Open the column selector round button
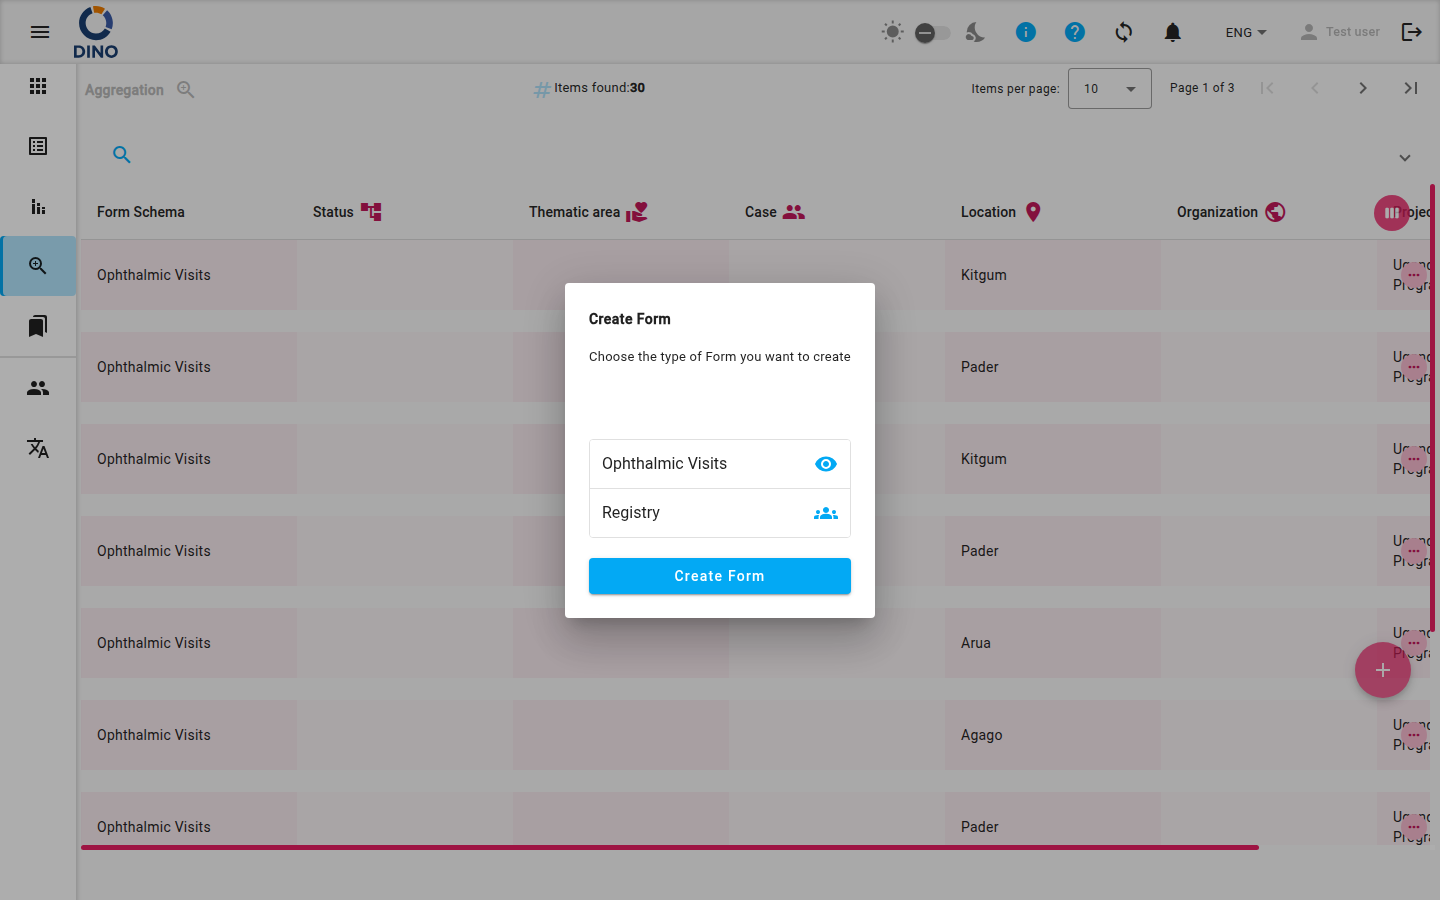The width and height of the screenshot is (1440, 900). (x=1391, y=212)
